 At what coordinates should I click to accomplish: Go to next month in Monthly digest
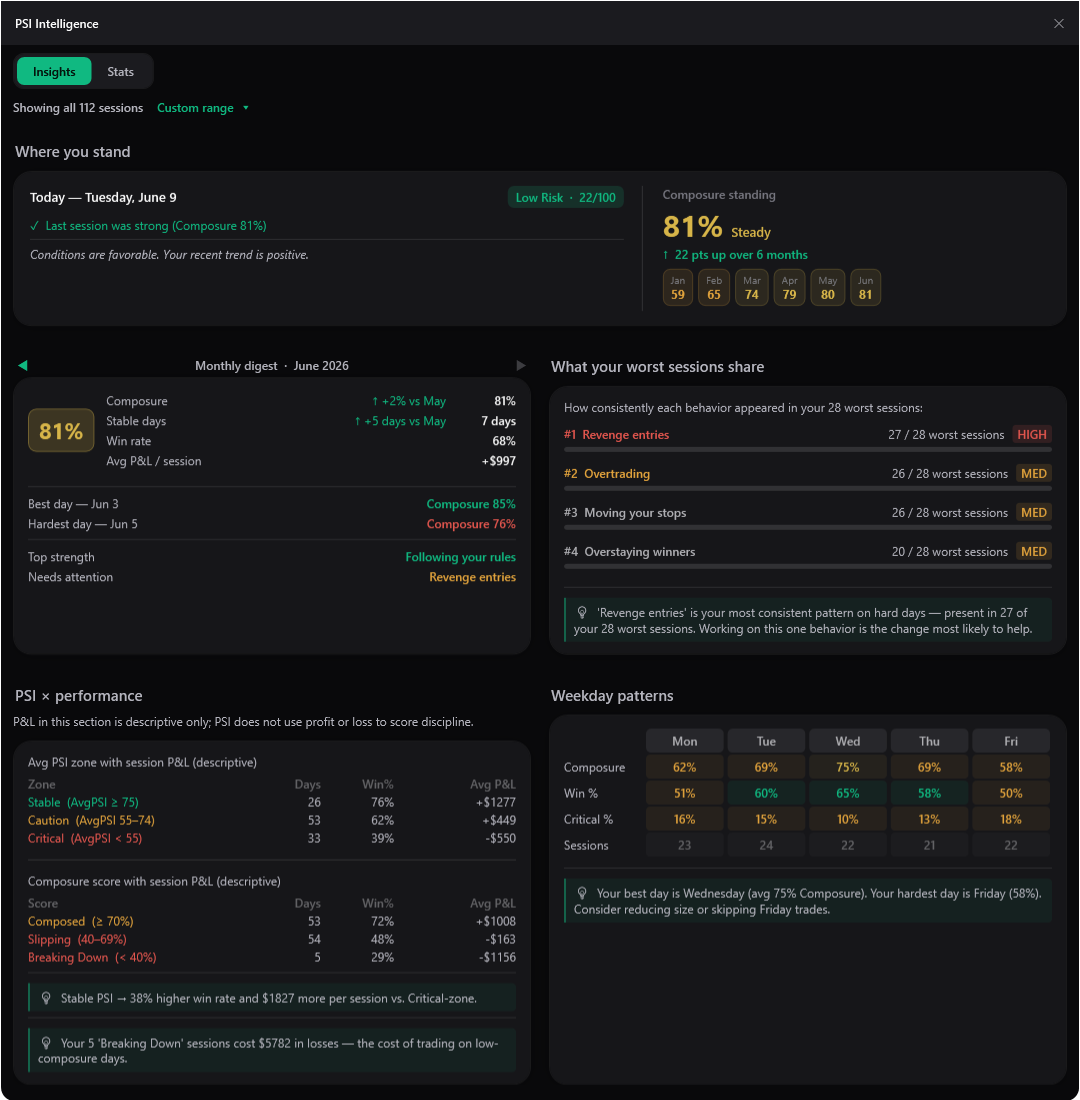[520, 365]
